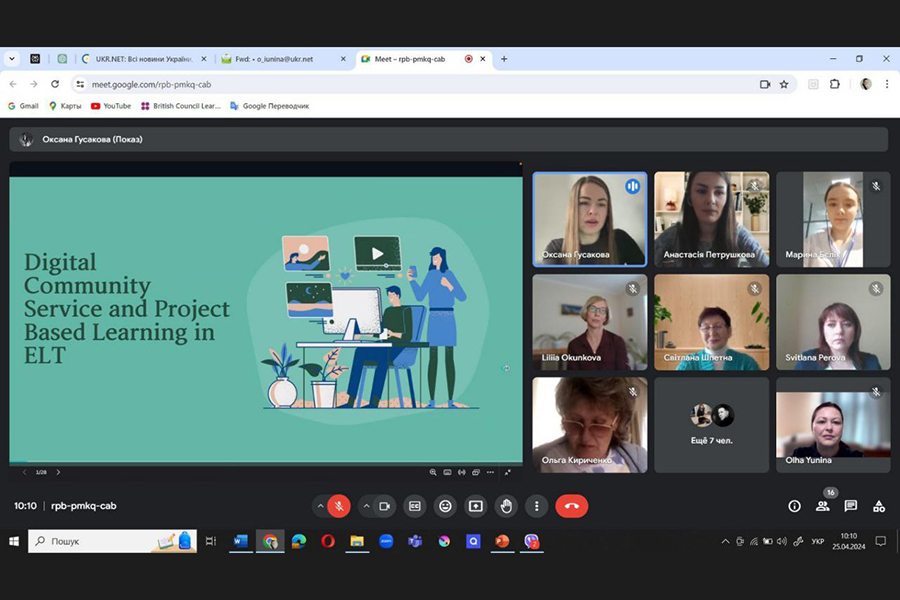This screenshot has height=600, width=900.
Task: Reload the Meet page
Action: point(55,84)
